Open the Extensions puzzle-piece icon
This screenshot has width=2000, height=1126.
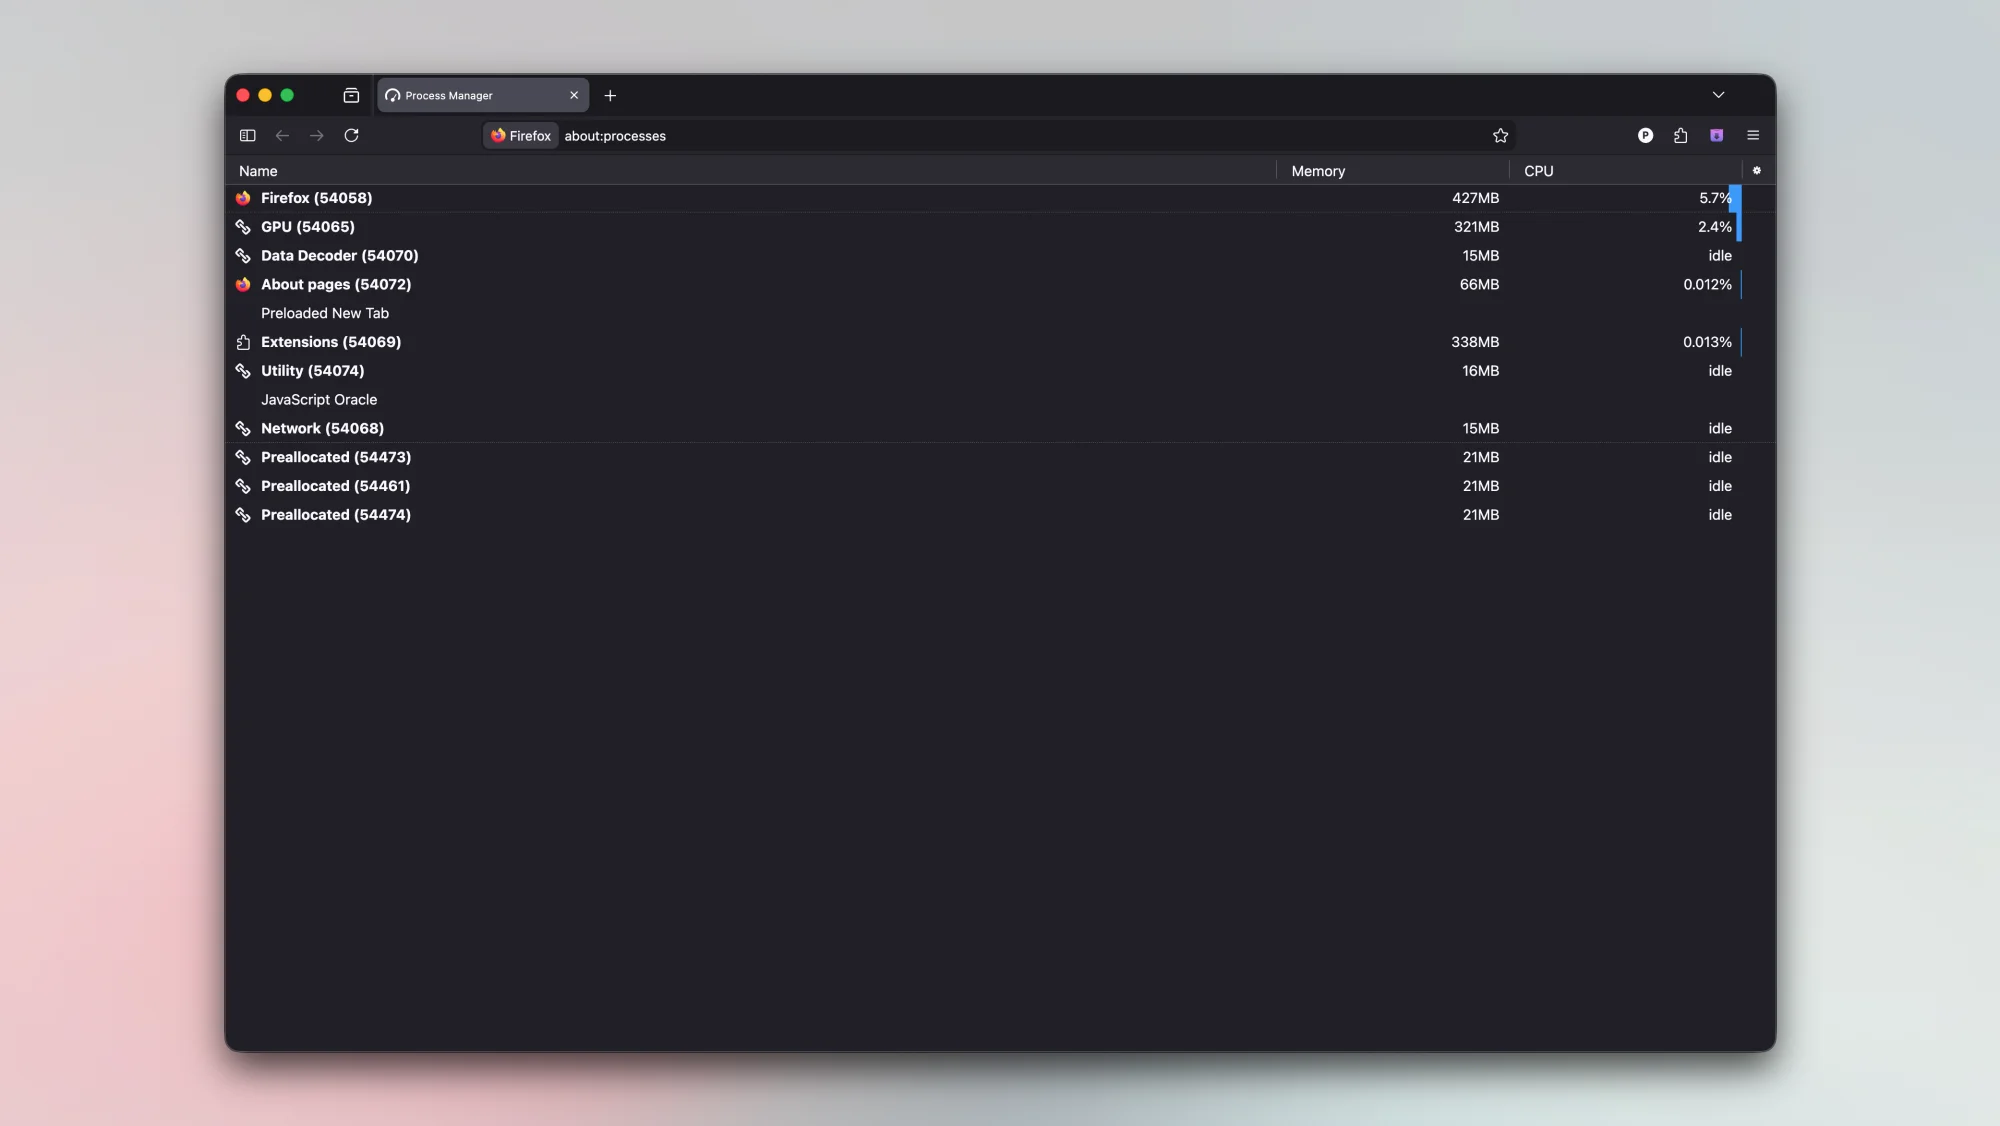click(1681, 135)
